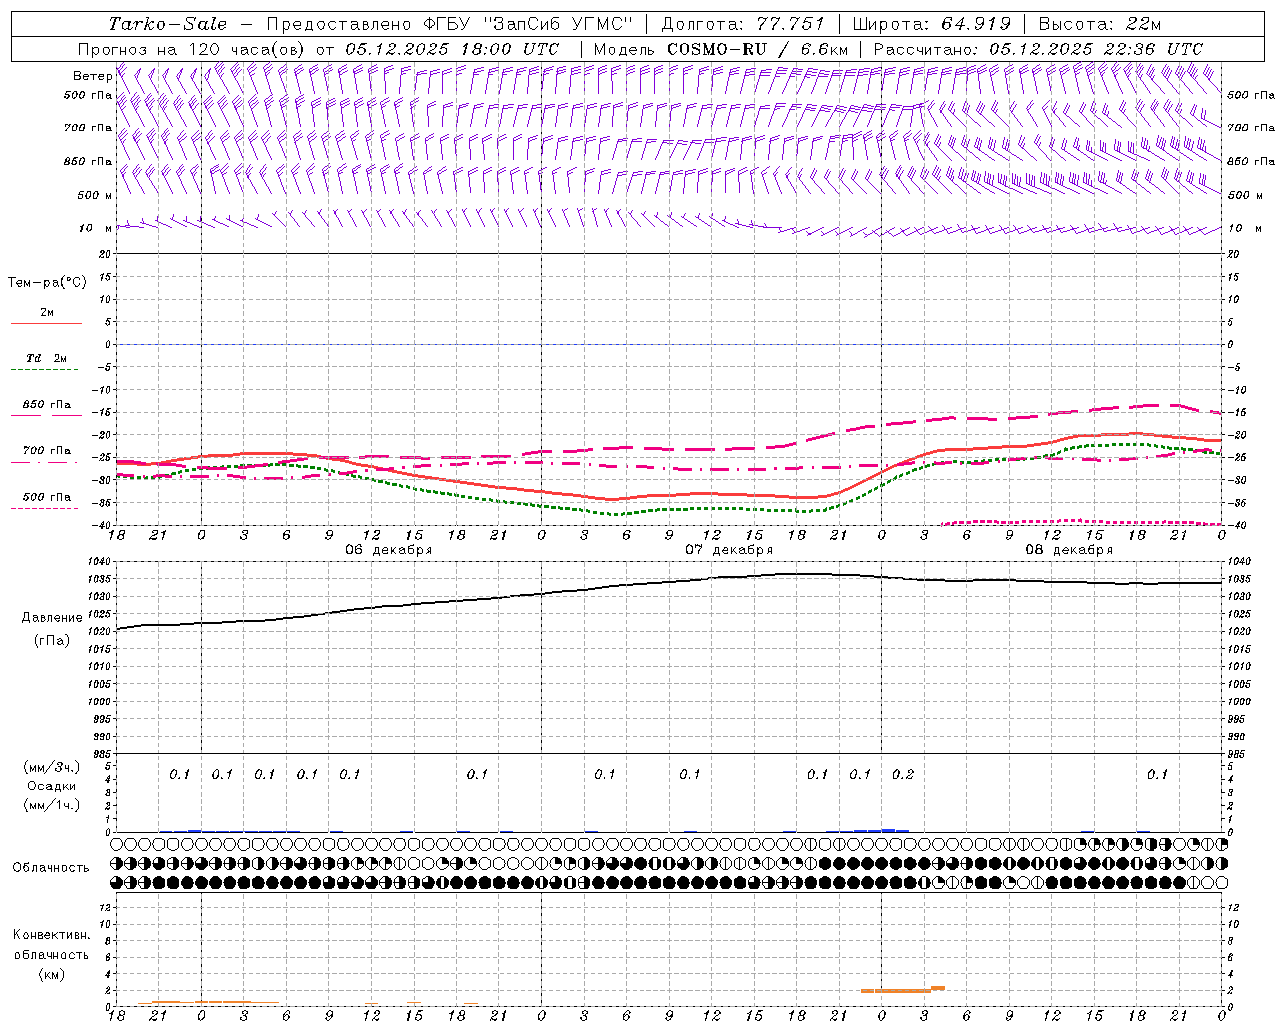Select the 07 декабря date label
Image resolution: width=1280 pixels, height=1024 pixels.
(729, 550)
